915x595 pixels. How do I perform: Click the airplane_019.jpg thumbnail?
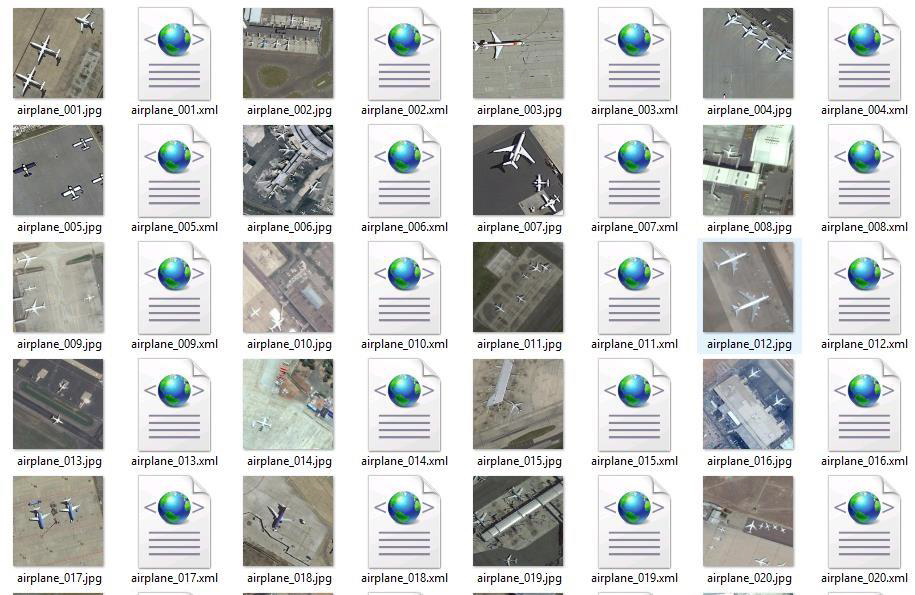518,522
